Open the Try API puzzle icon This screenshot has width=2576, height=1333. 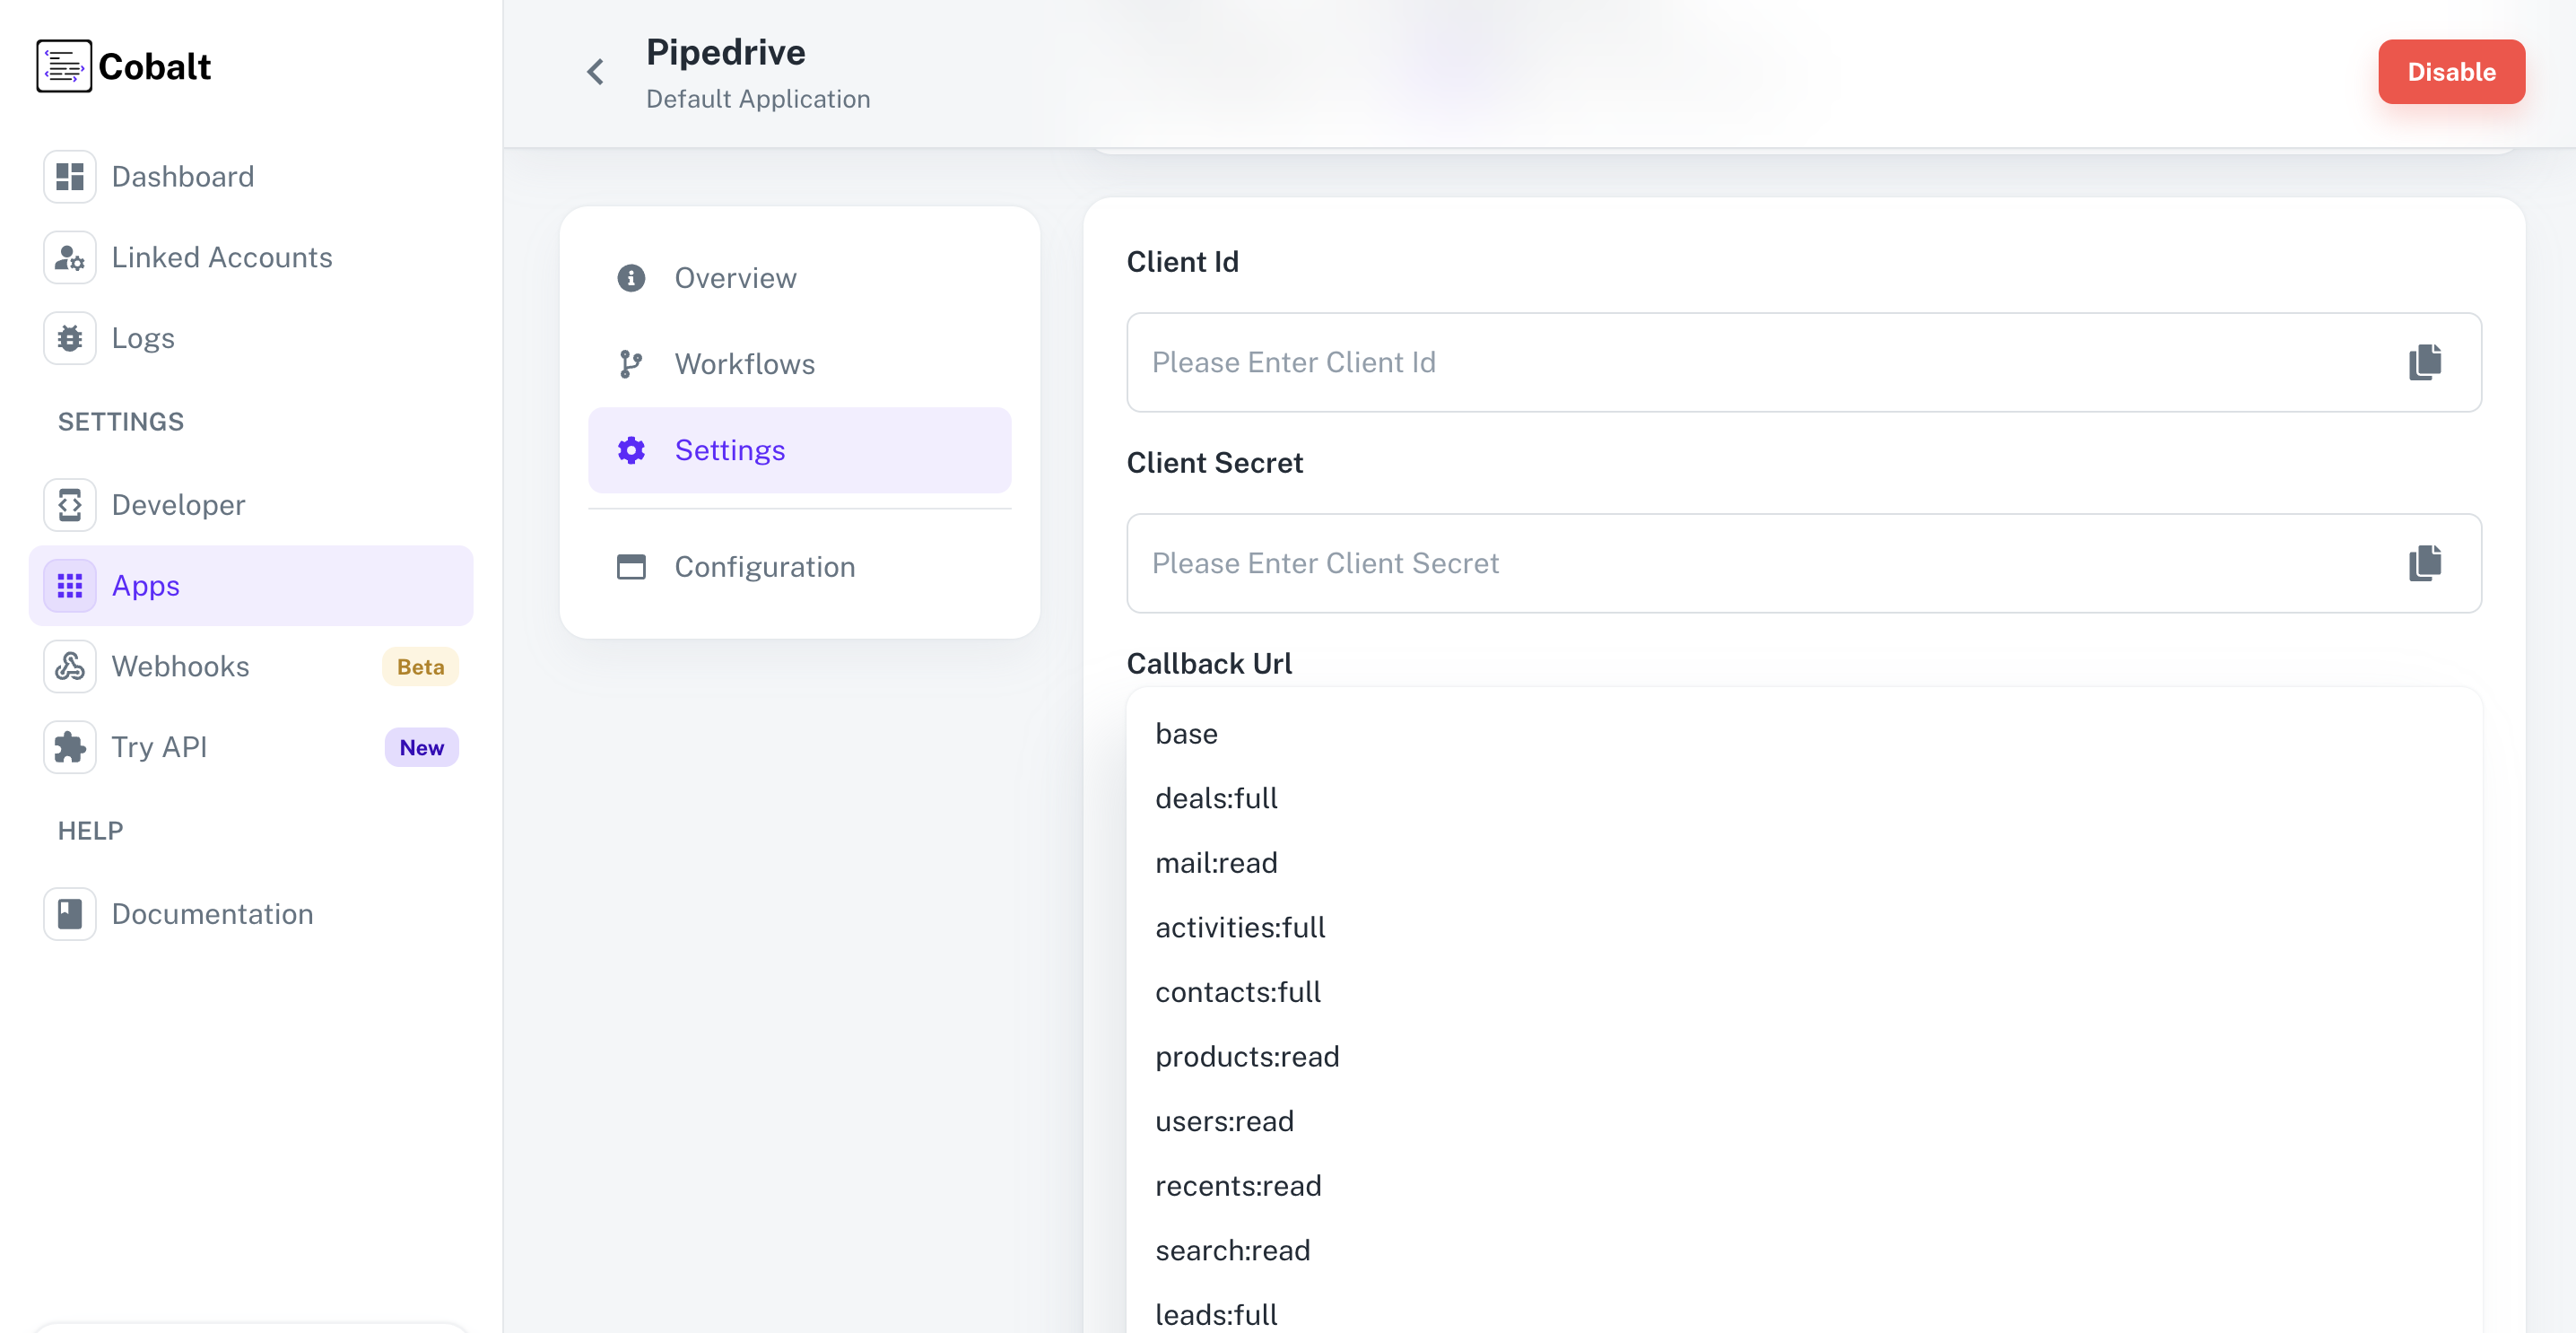tap(69, 748)
